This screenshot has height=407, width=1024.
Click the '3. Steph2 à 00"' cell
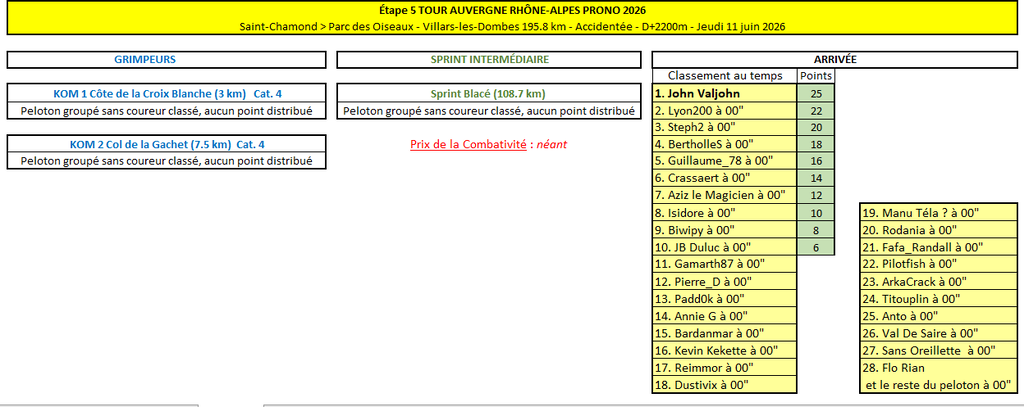point(725,127)
